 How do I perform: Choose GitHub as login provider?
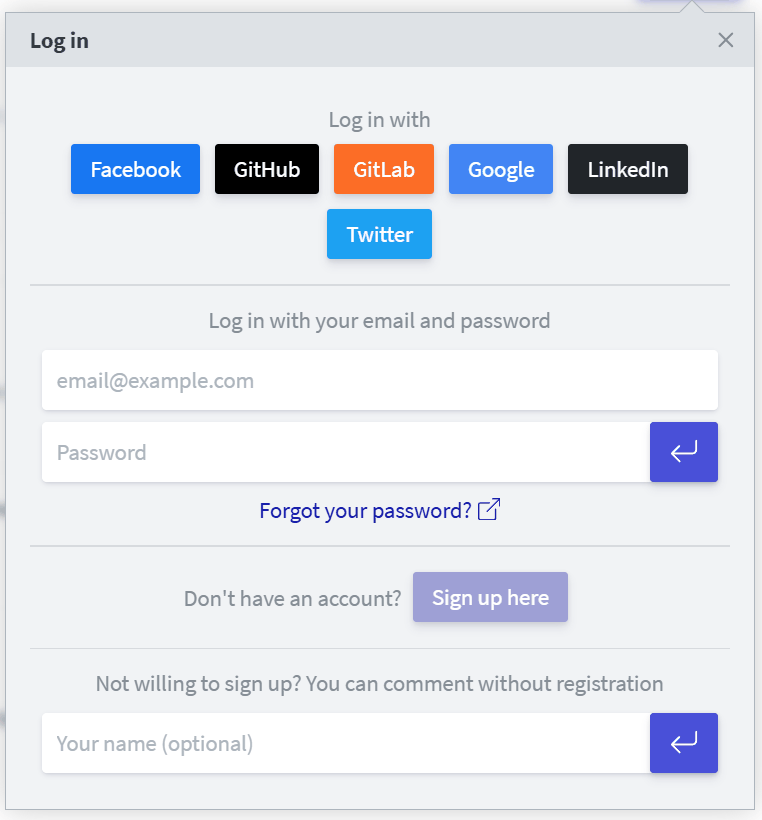coord(267,169)
